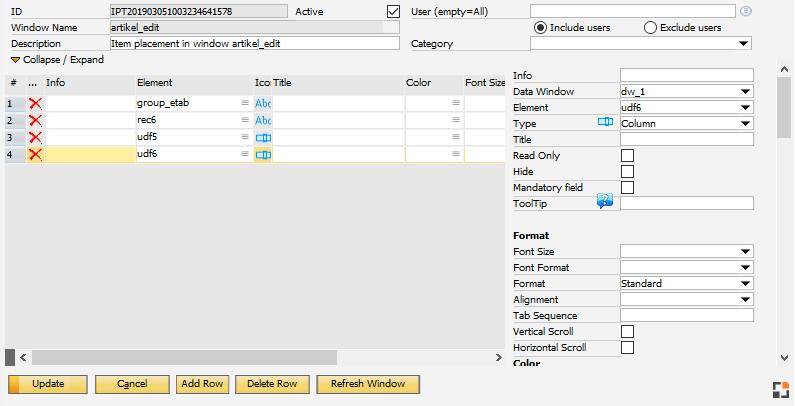The image size is (795, 406).
Task: Open the element list handle for udf6 row
Action: pyautogui.click(x=245, y=154)
